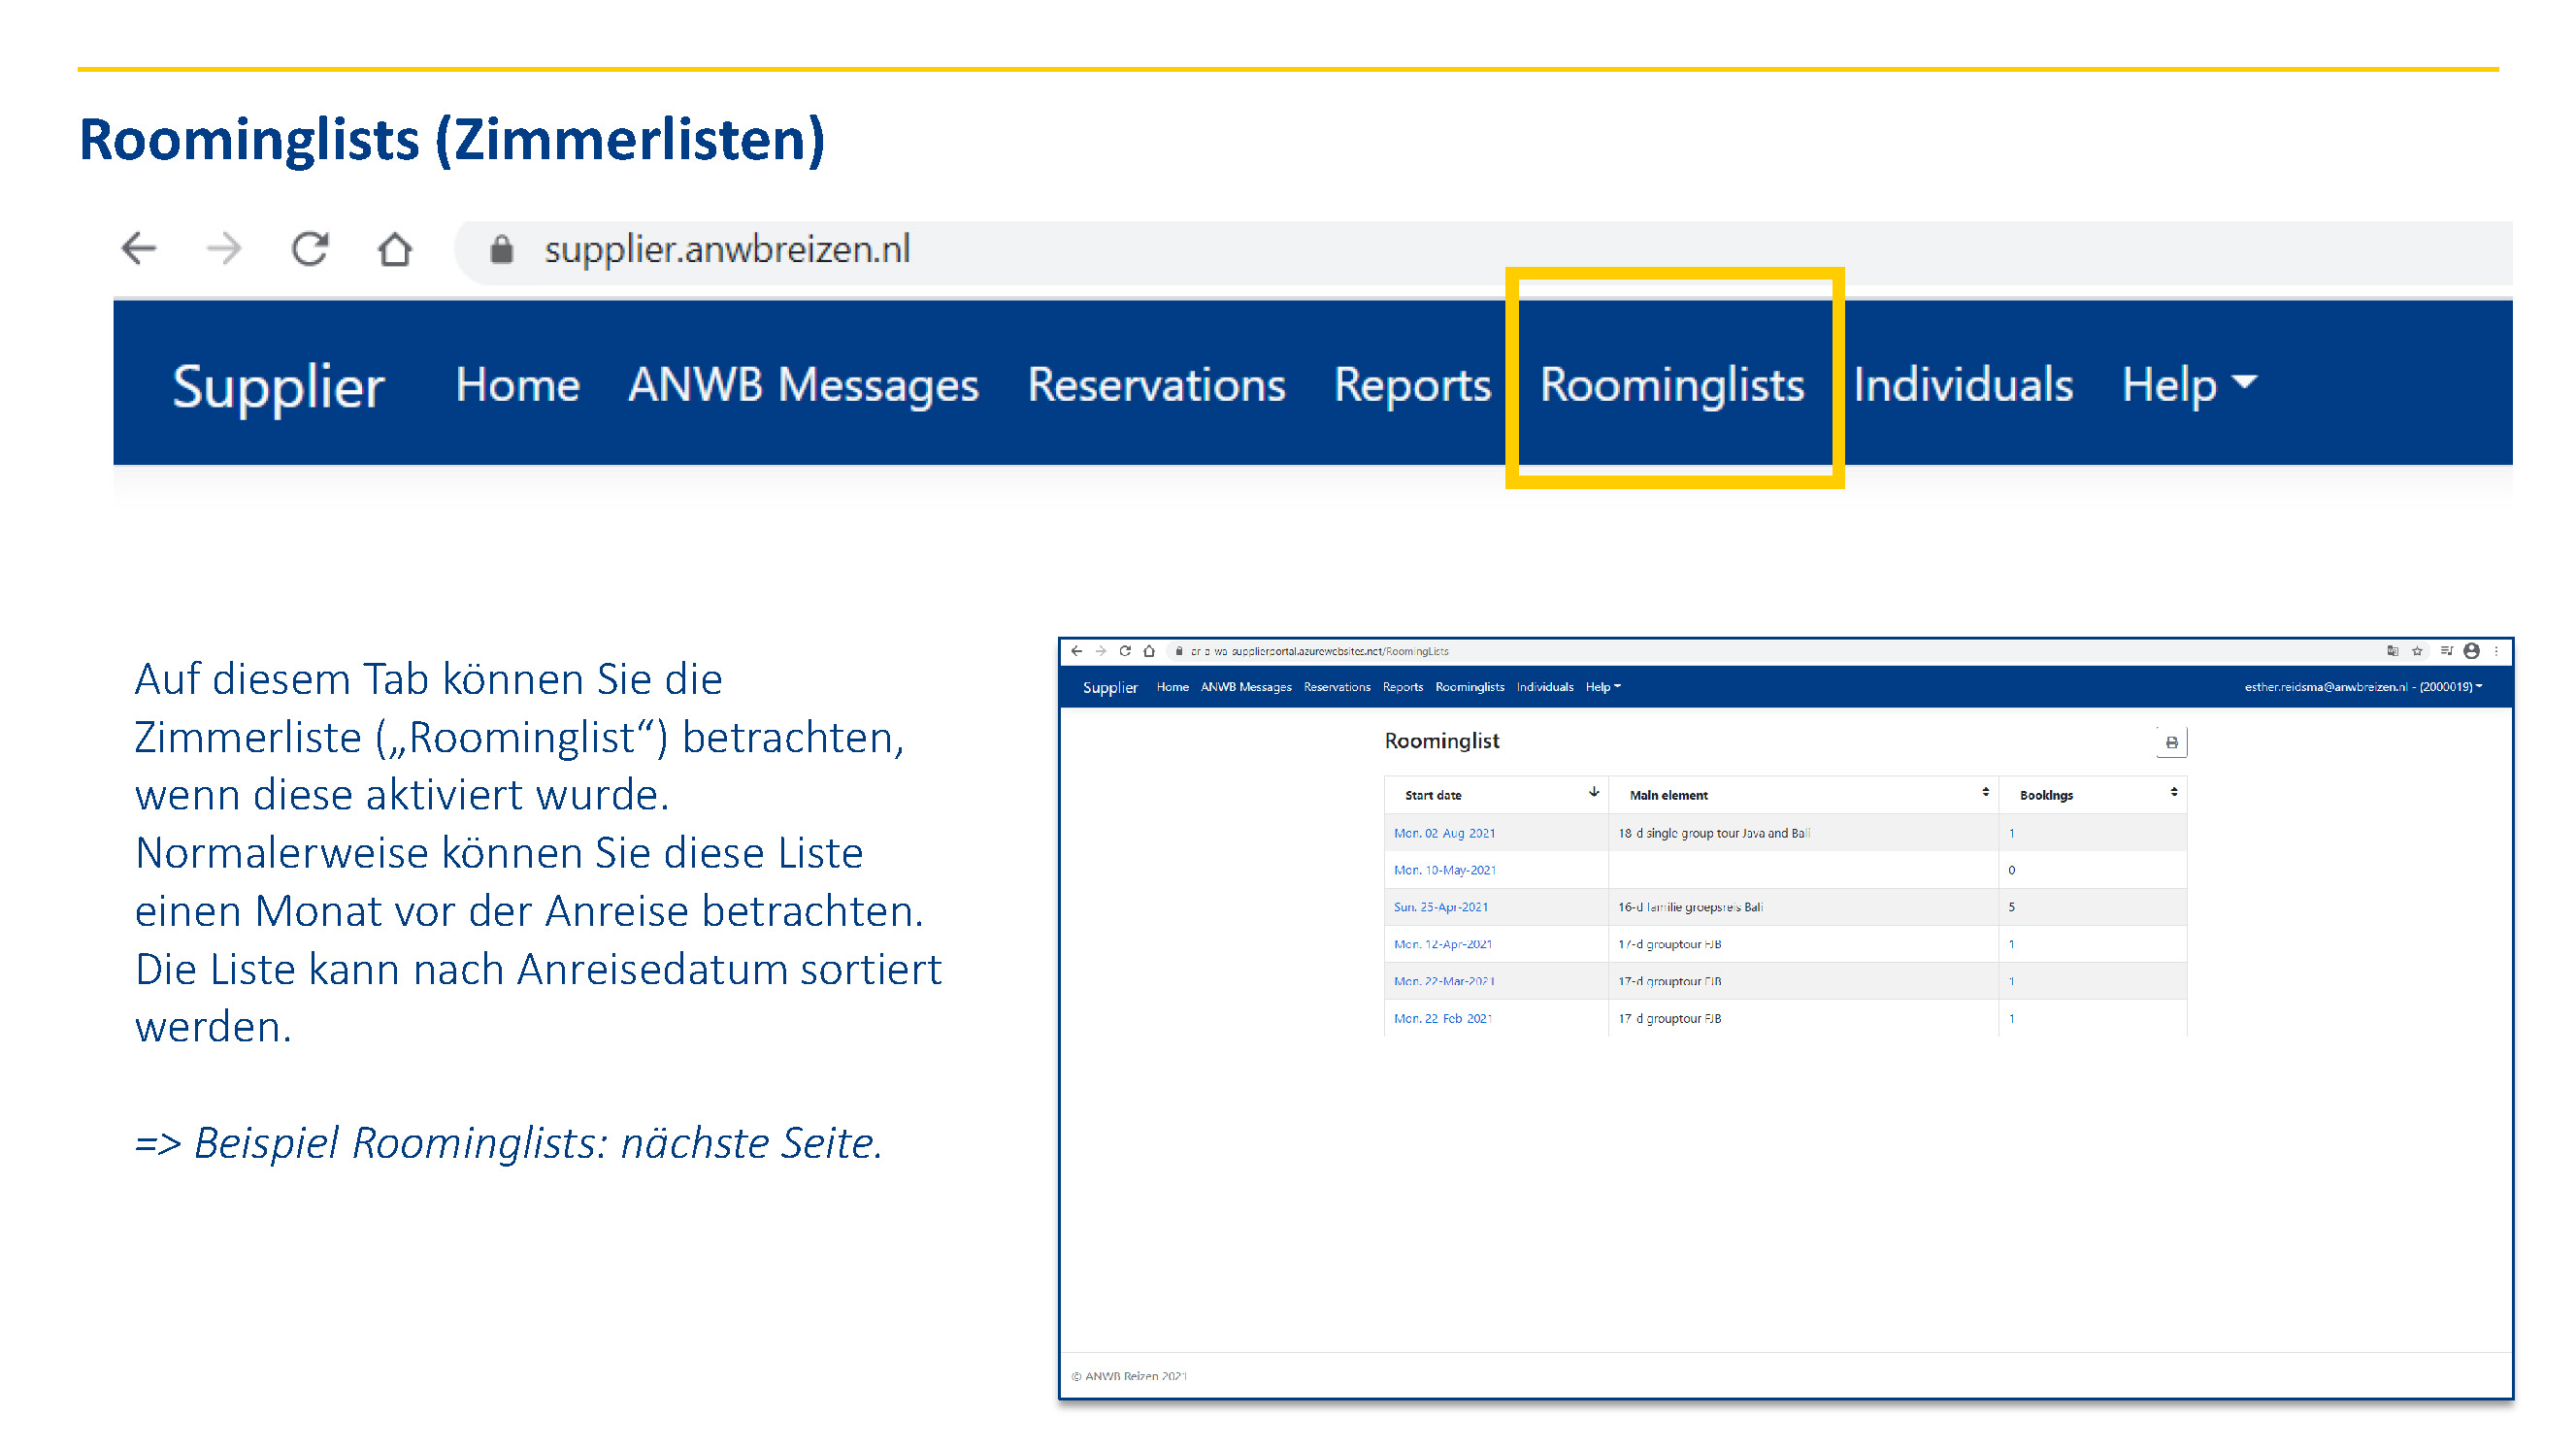Toggle Start date sort arrow
The image size is (2576, 1449).
[x=1594, y=792]
